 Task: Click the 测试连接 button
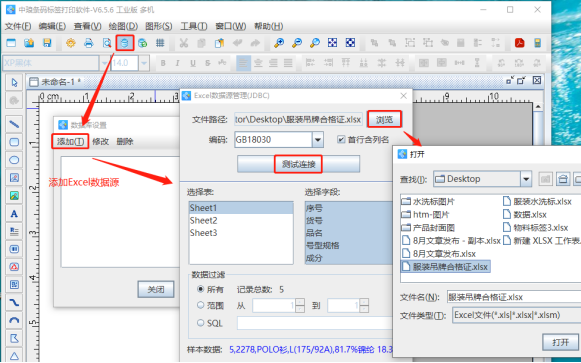coord(298,164)
